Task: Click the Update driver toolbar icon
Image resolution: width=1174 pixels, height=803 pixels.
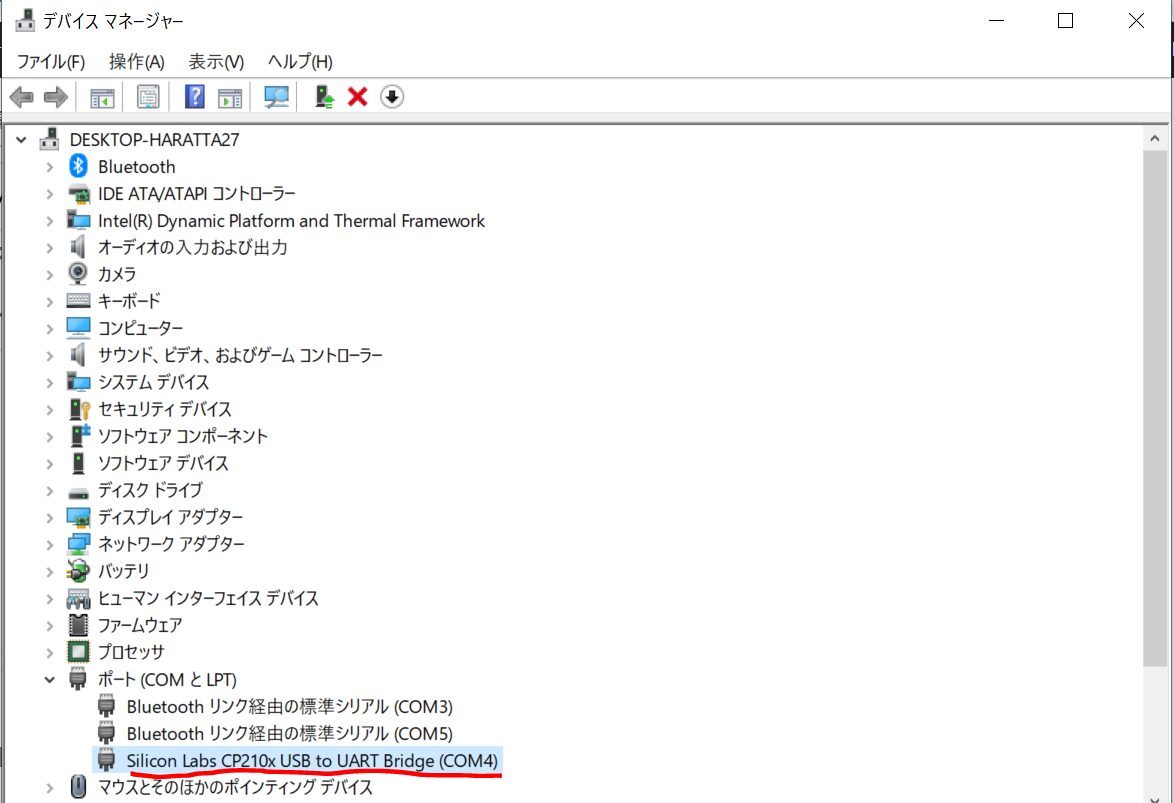Action: 324,97
